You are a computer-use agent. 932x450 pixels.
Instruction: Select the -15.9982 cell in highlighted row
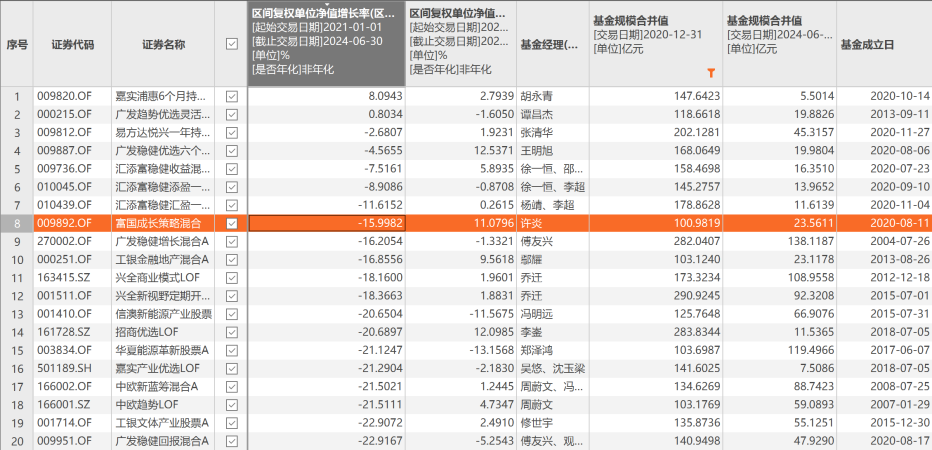[x=326, y=224]
